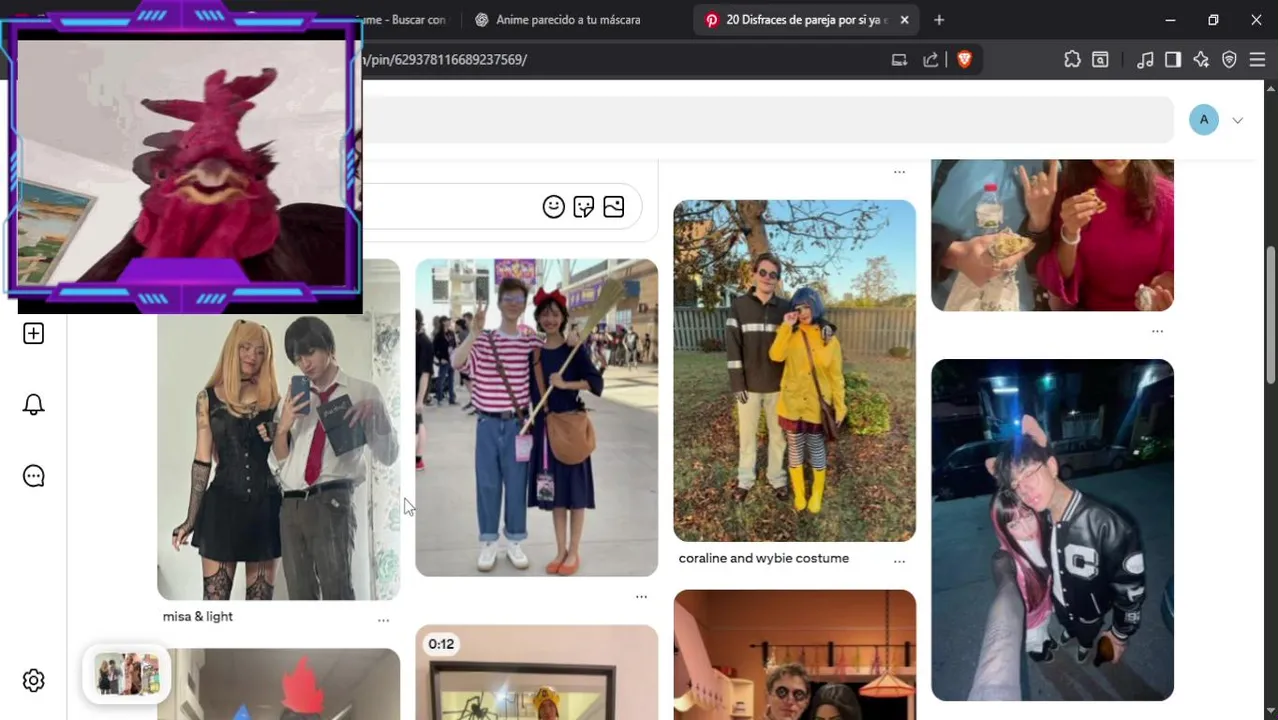Open a new browser tab

[938, 20]
